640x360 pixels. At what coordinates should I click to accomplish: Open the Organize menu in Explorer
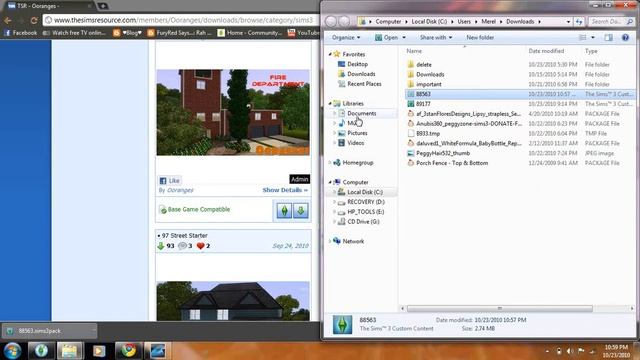pos(346,38)
